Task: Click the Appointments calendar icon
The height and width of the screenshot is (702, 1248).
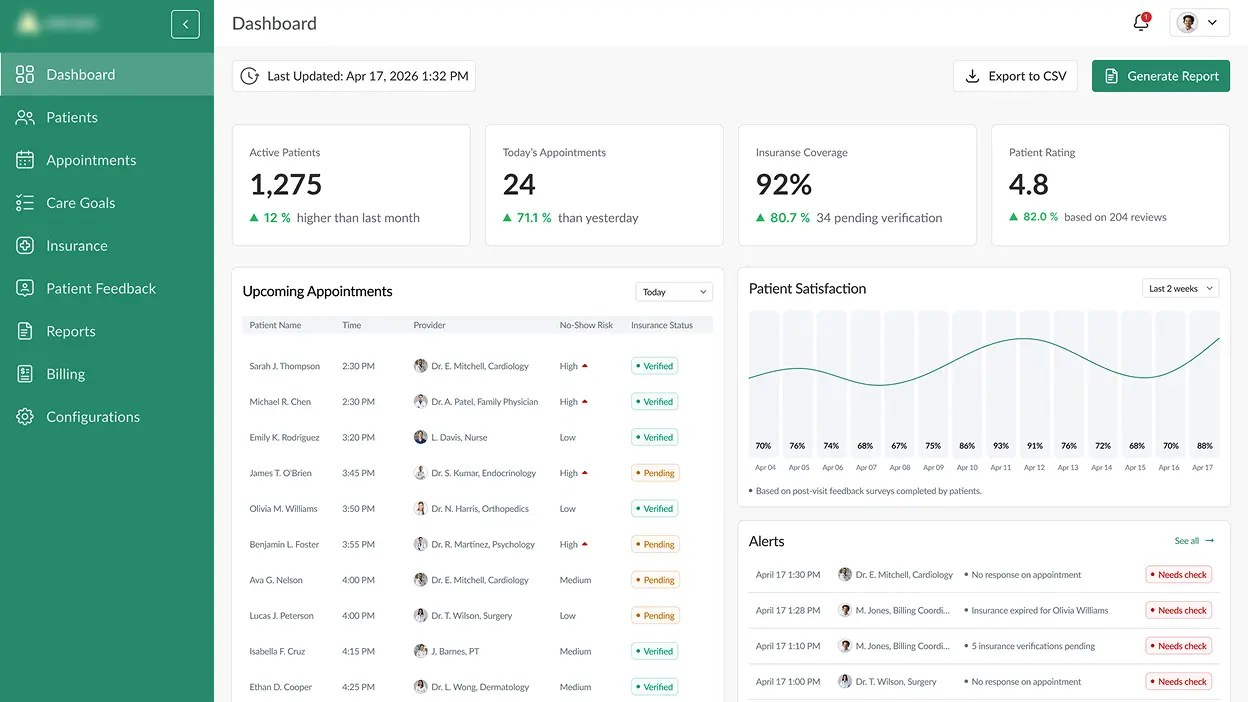Action: tap(25, 160)
